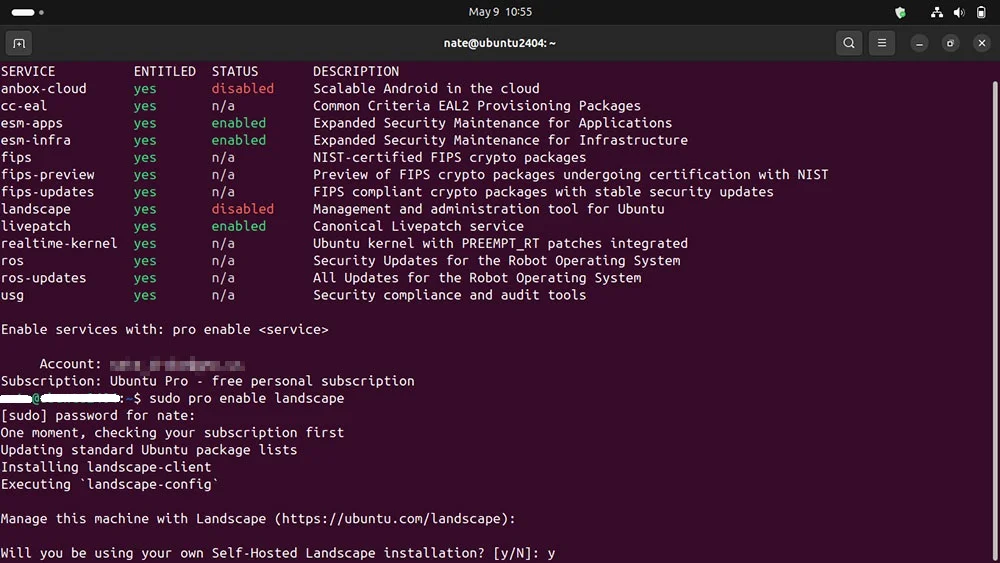1000x563 pixels.
Task: Open the volume indicator in the top bar
Action: tap(959, 12)
